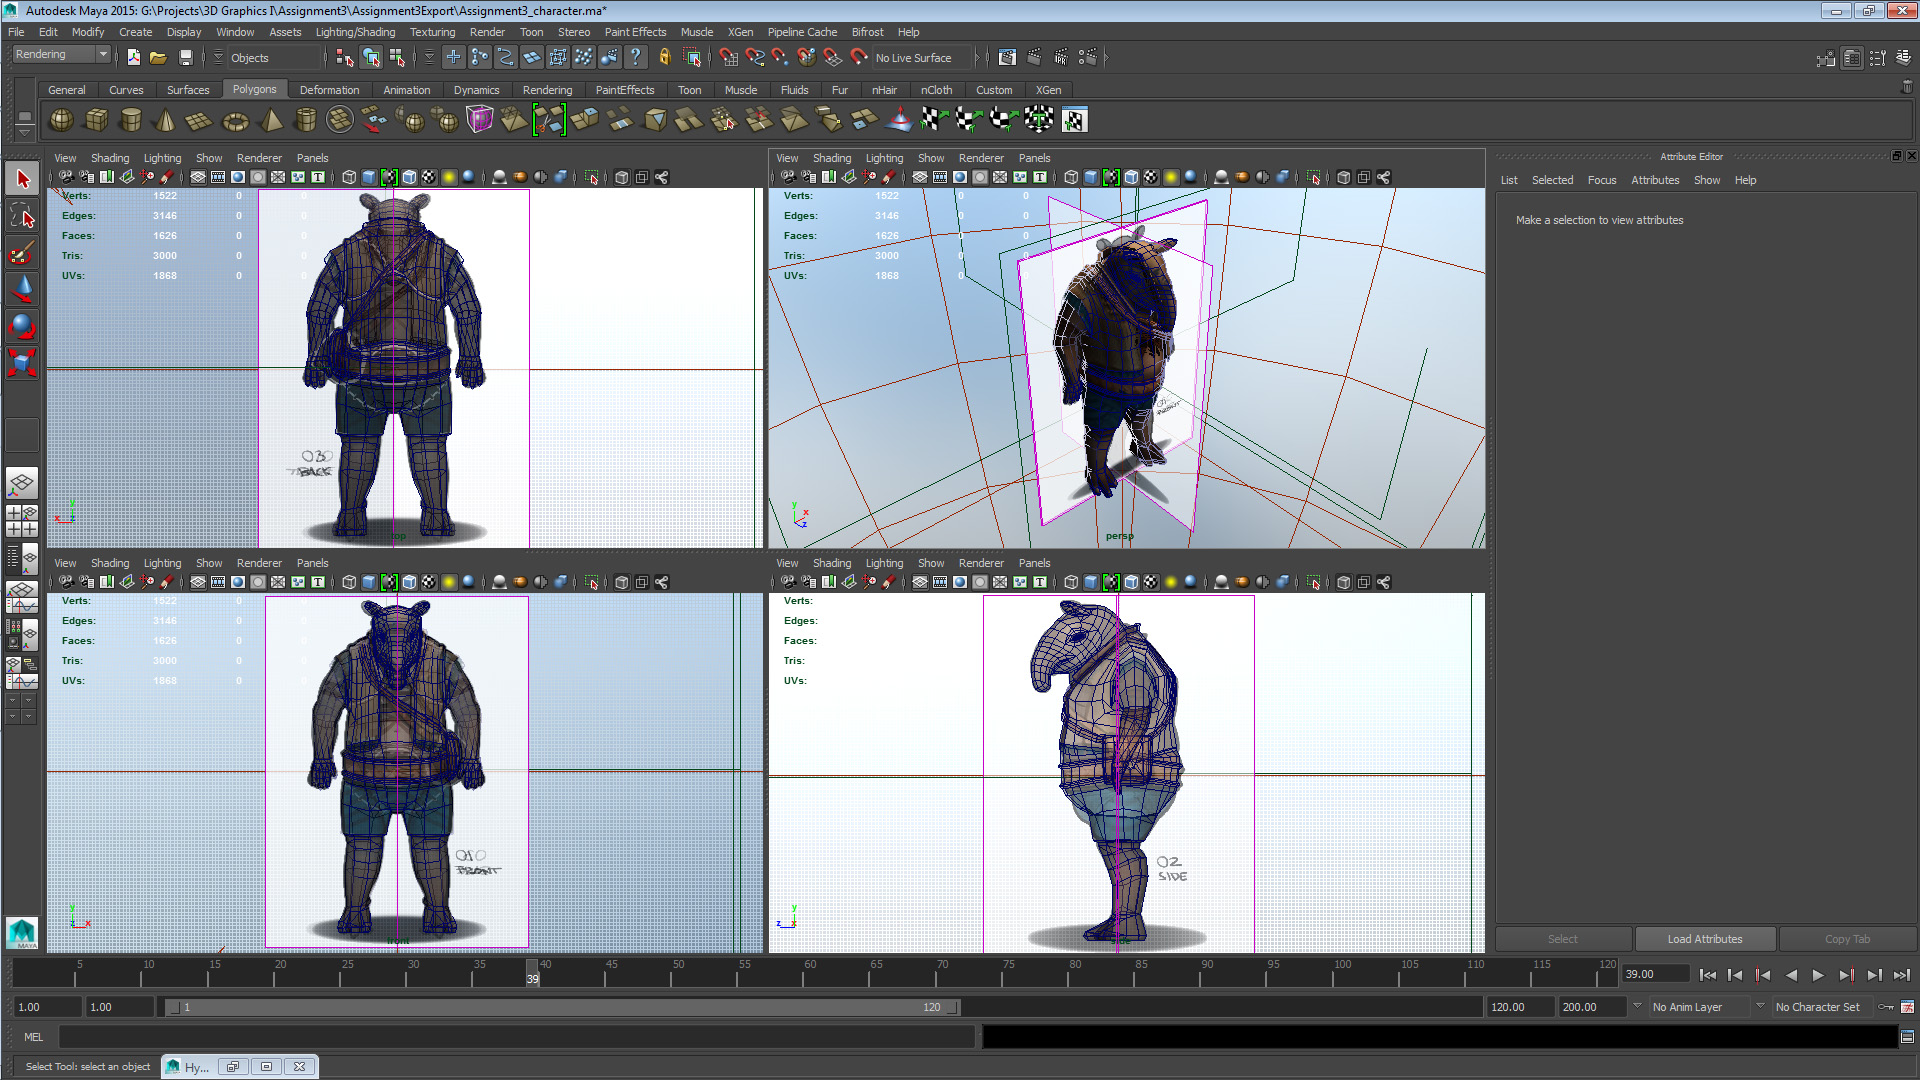Toggle select by component type mode

[x=397, y=58]
